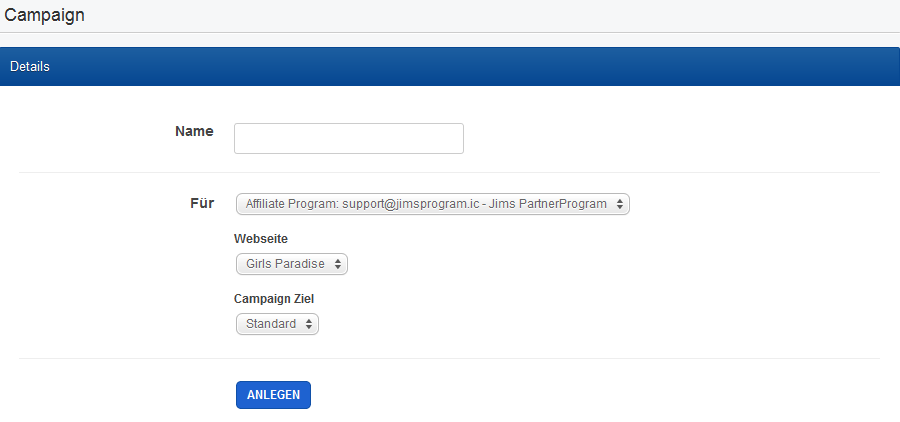Open the Affiliate Program dropdown next to Für

coord(432,204)
